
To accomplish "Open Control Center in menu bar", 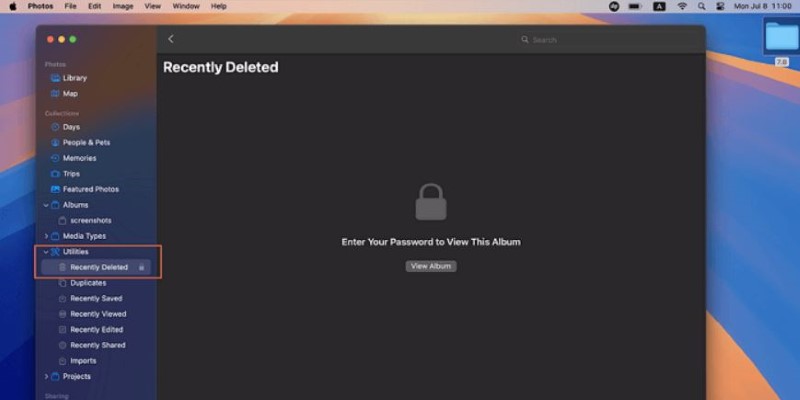I will click(720, 7).
